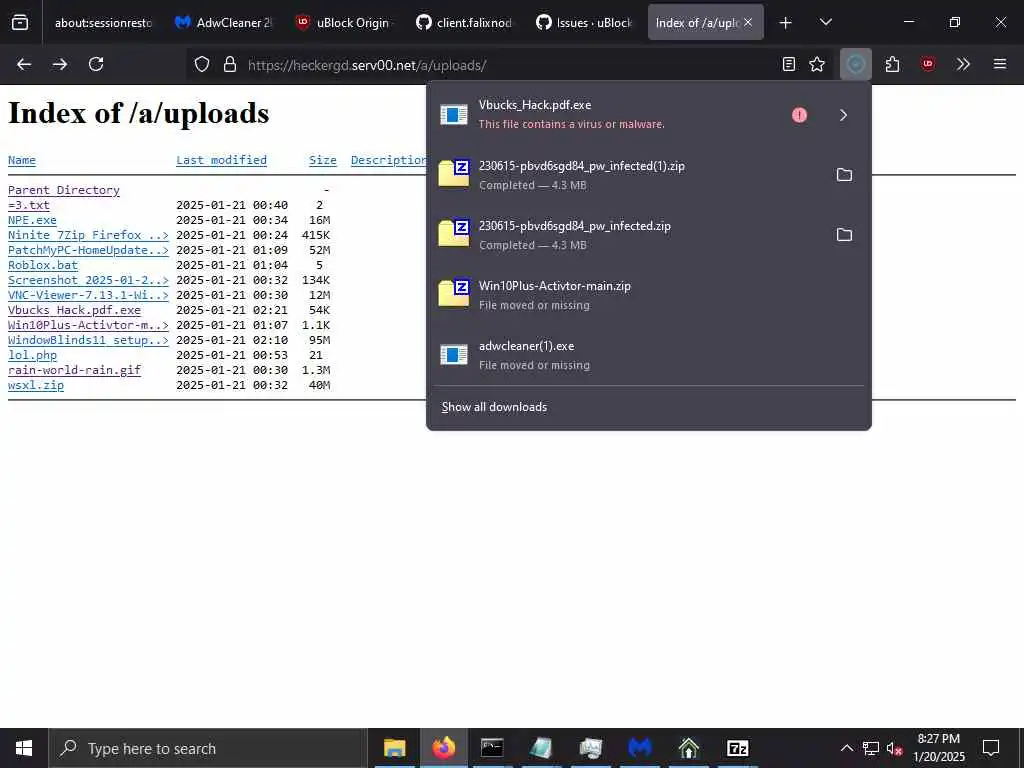
Task: Show hidden system tray icons
Action: pyautogui.click(x=846, y=748)
